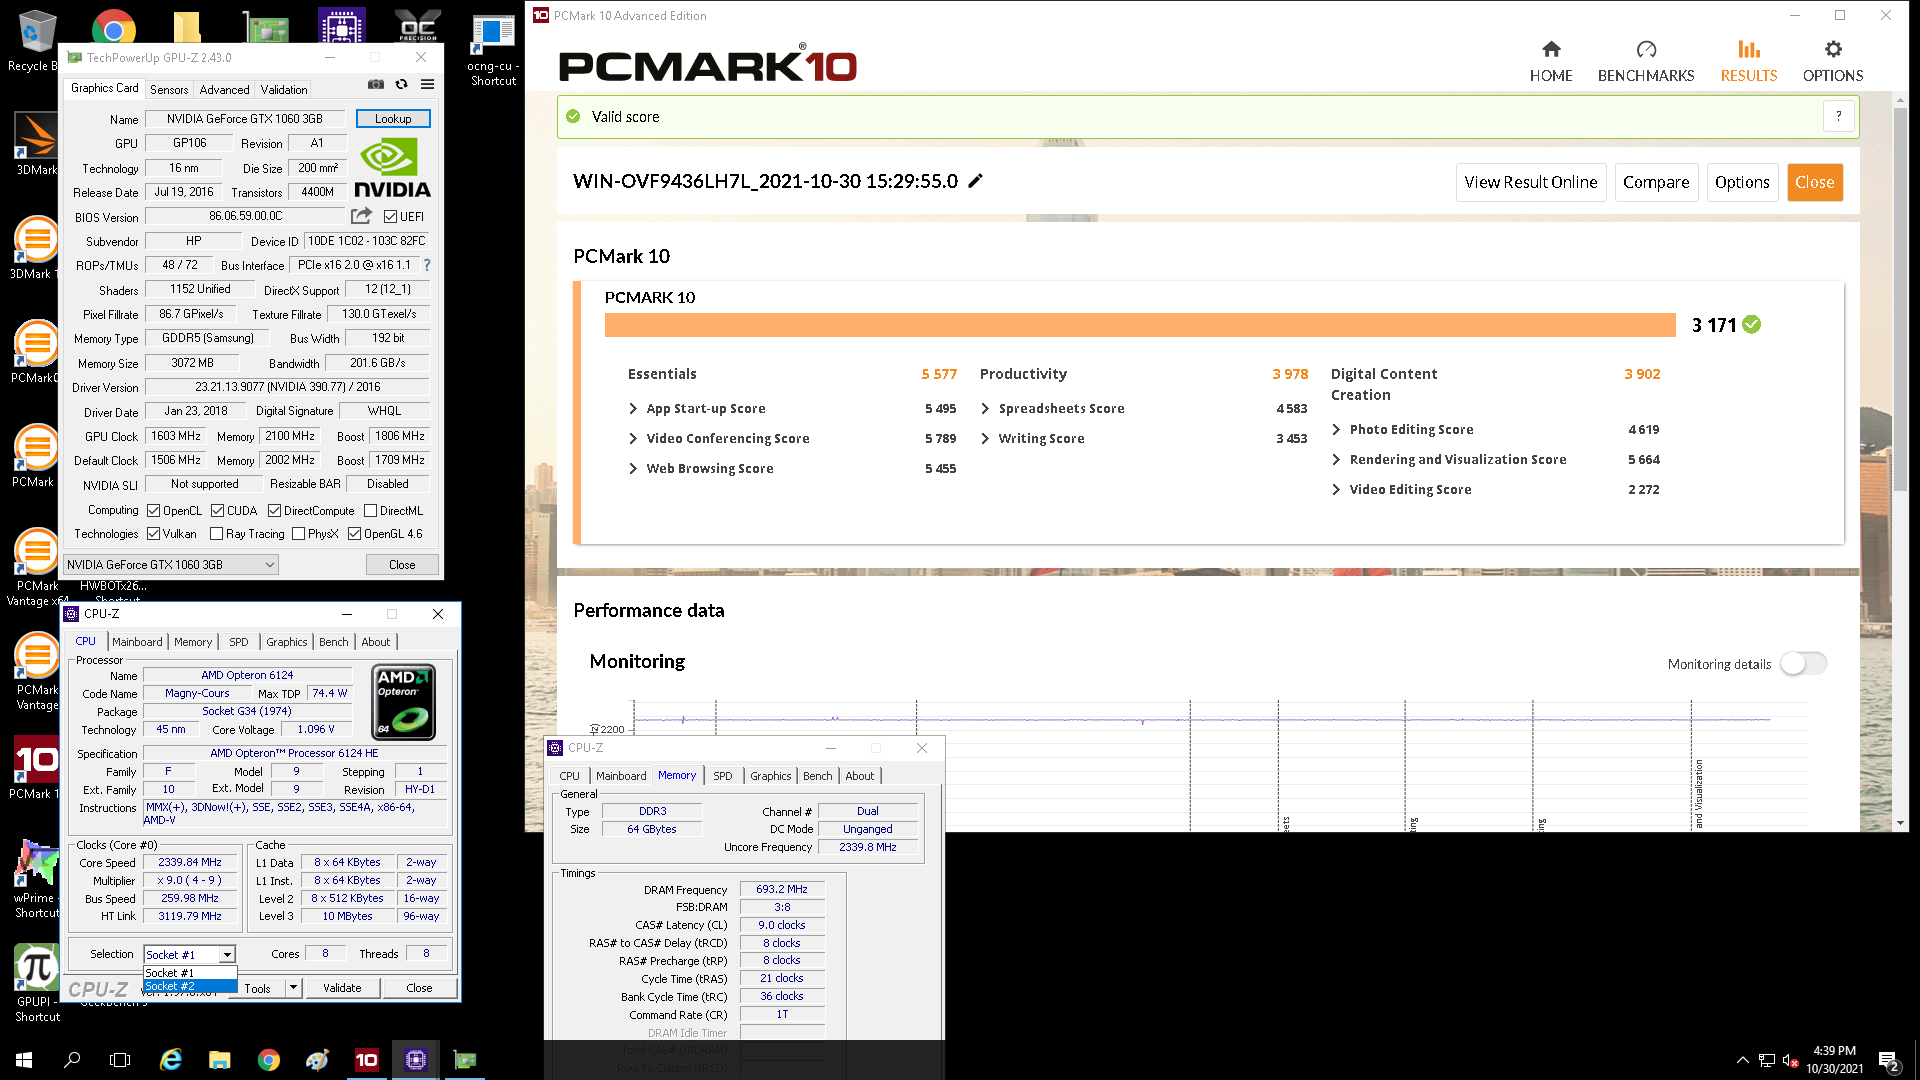Expand Photo Editing Score

point(1336,429)
